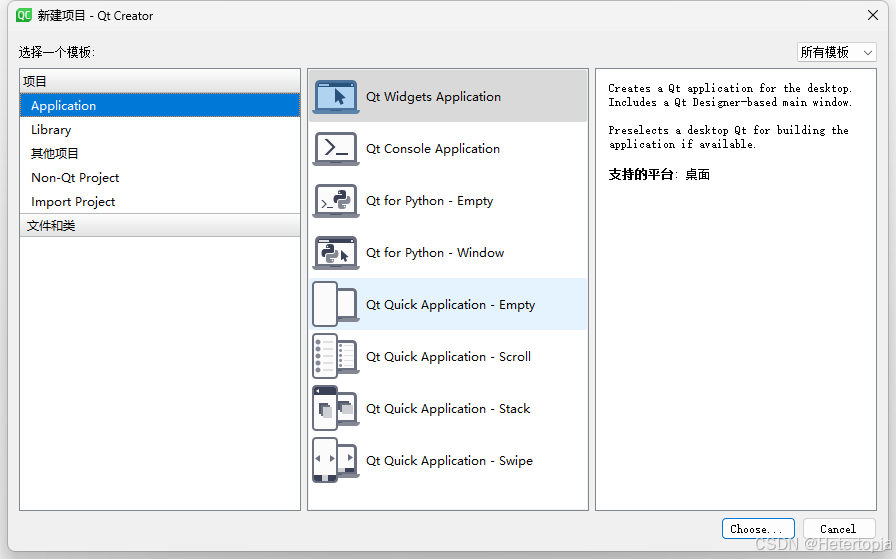Select the Application project category
The height and width of the screenshot is (559, 896).
(160, 106)
